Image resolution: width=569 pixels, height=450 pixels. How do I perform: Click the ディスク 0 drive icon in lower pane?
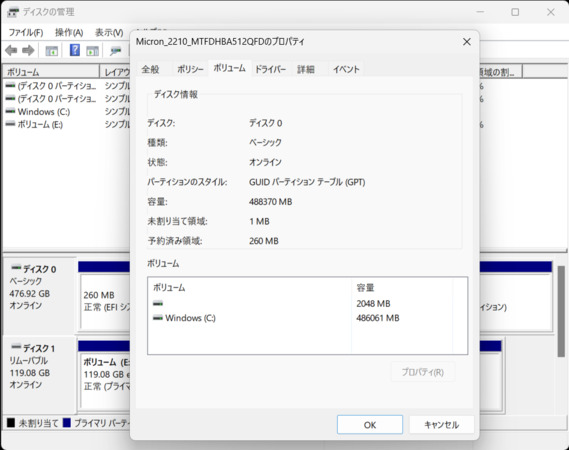[16, 268]
